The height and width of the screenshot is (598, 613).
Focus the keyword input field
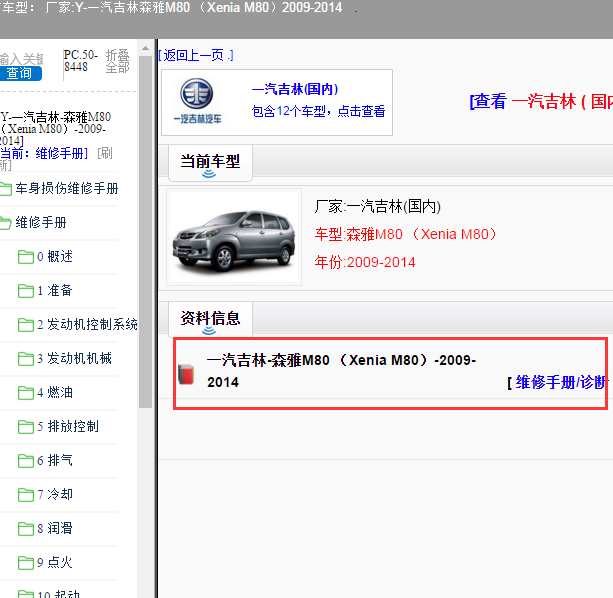click(x=21, y=59)
